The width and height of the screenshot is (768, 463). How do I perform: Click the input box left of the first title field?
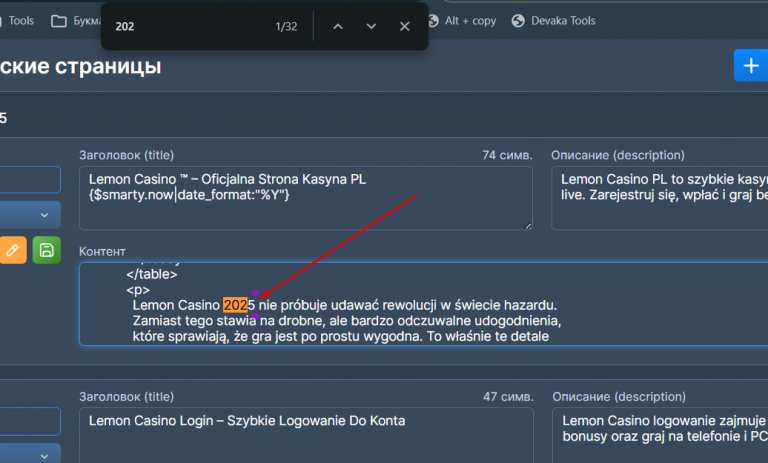click(x=30, y=180)
